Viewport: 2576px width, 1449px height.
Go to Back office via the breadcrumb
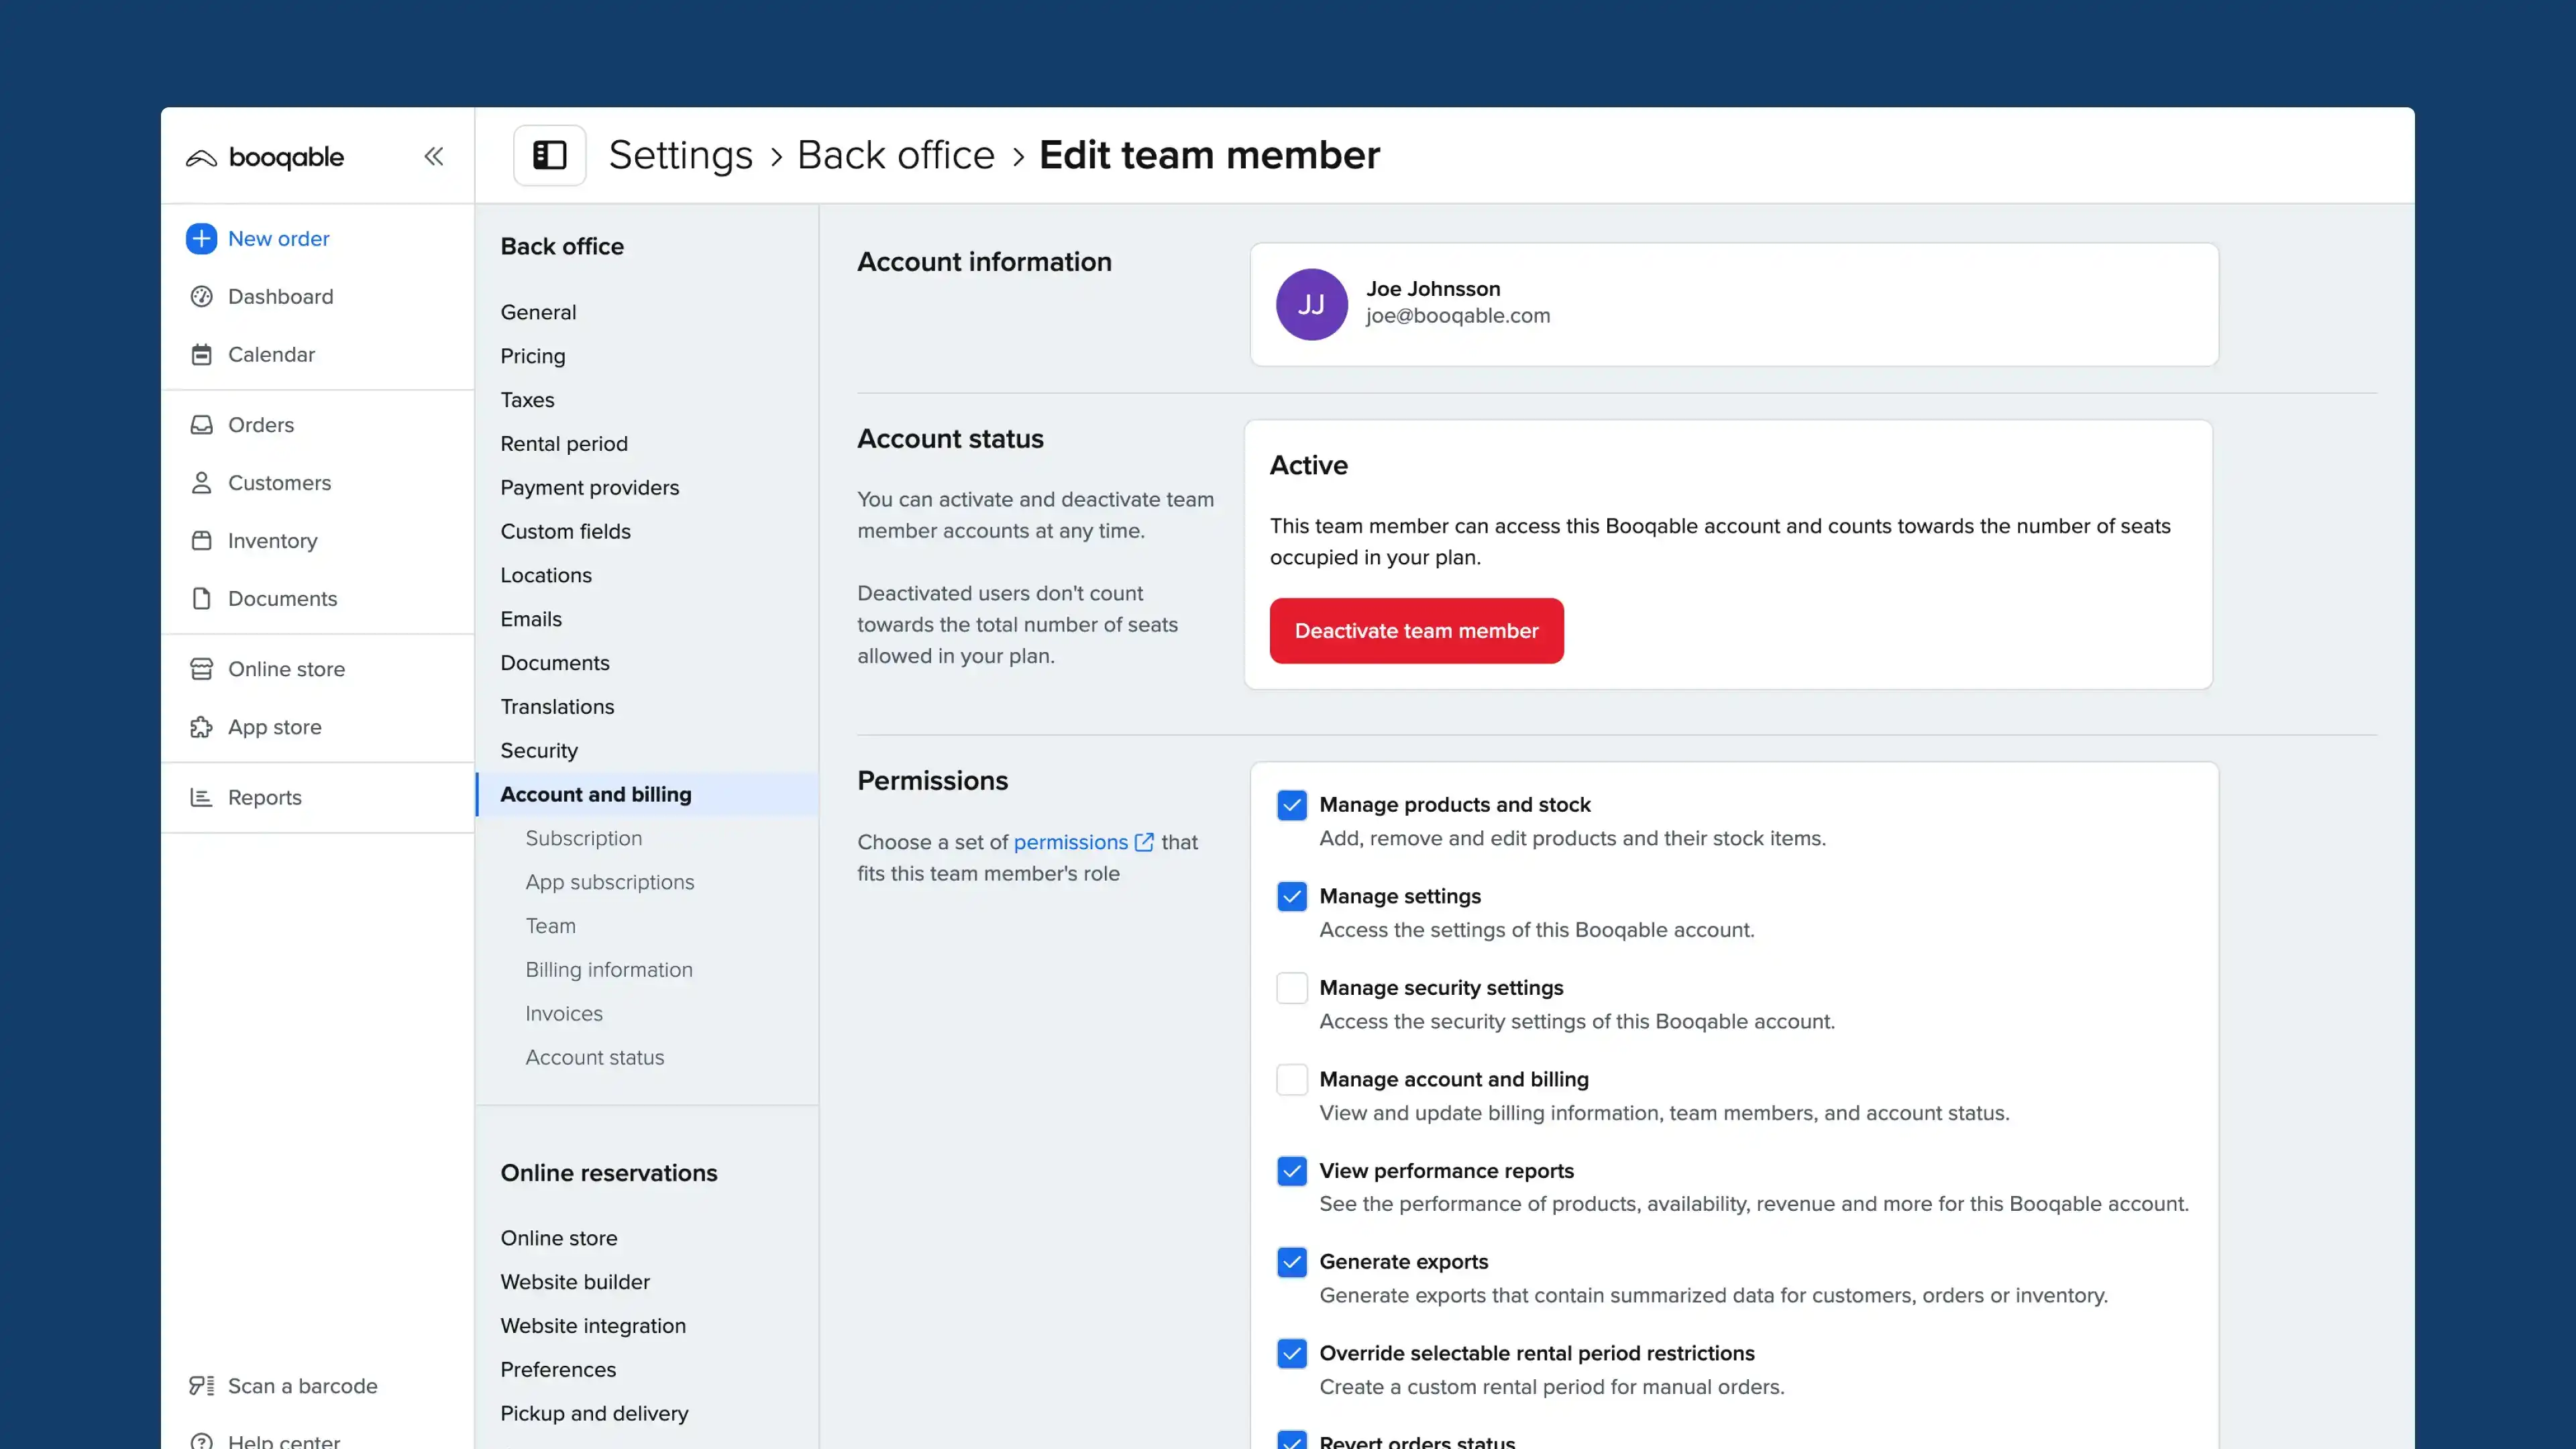tap(895, 155)
